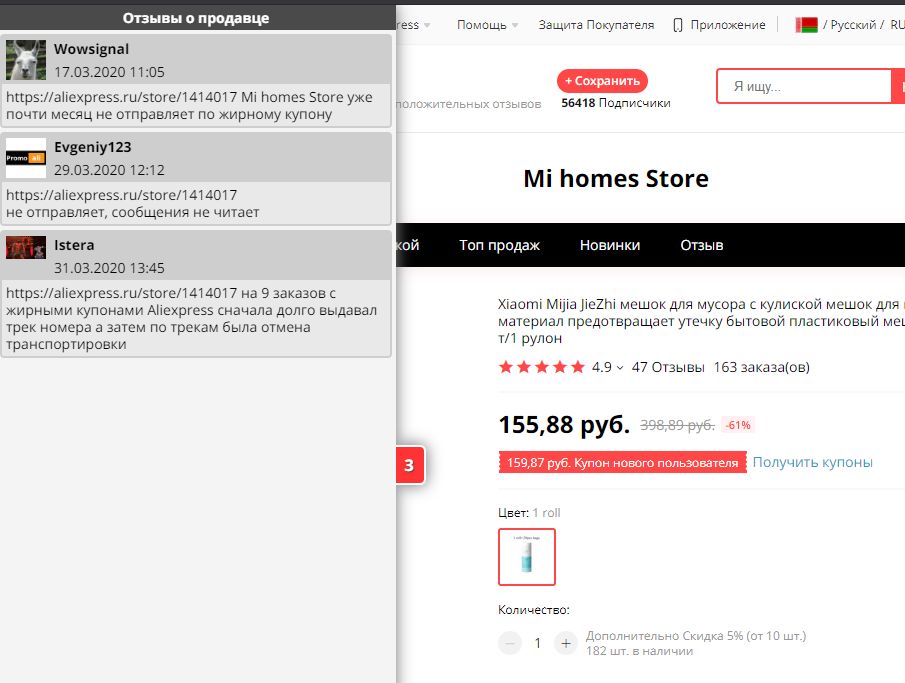
Task: Toggle the red badge showing 3 reviews
Action: (410, 465)
